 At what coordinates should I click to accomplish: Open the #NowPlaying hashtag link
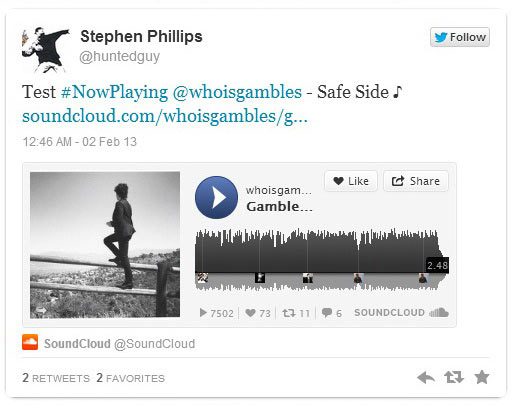(114, 92)
